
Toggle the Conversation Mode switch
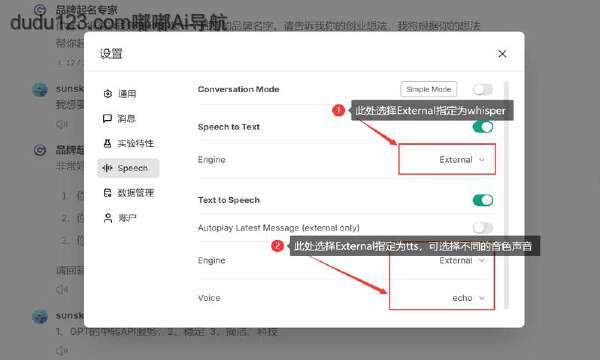(483, 90)
